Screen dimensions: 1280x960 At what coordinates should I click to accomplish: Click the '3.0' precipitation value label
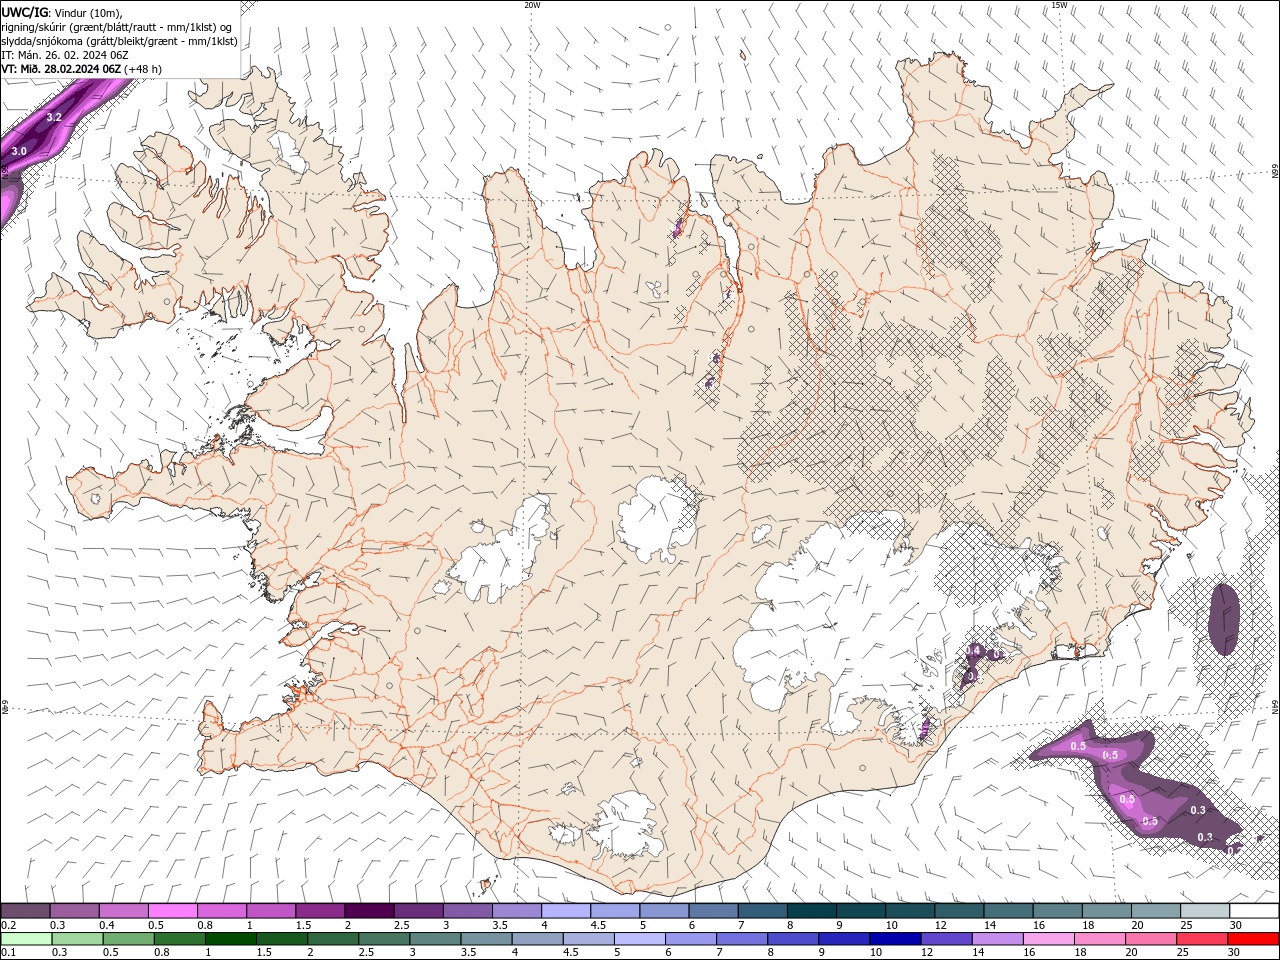pyautogui.click(x=19, y=151)
